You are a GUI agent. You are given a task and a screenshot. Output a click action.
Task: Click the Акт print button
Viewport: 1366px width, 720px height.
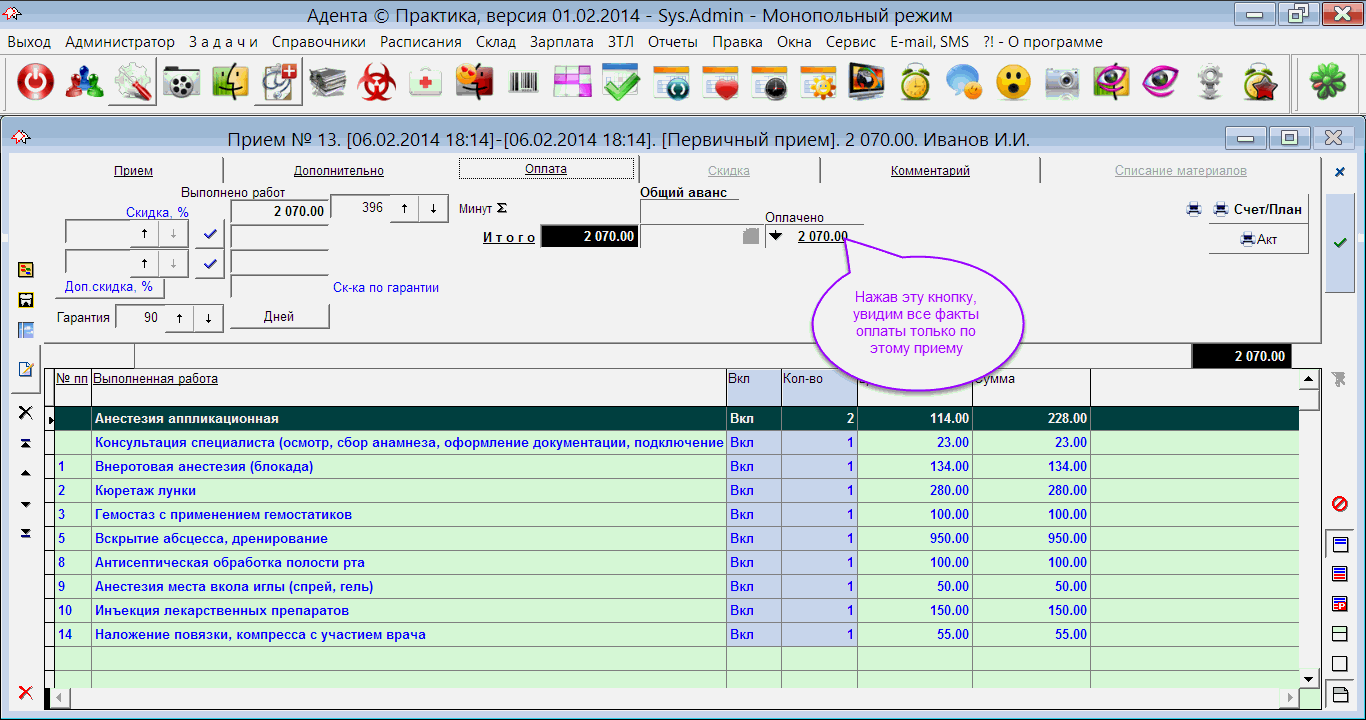pyautogui.click(x=1258, y=239)
